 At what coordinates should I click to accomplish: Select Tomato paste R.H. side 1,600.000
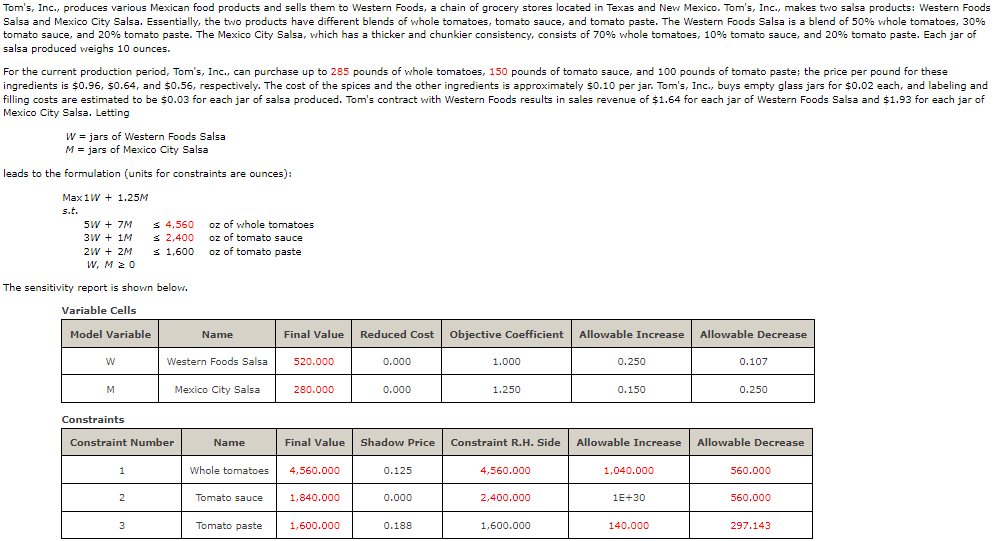pos(505,525)
